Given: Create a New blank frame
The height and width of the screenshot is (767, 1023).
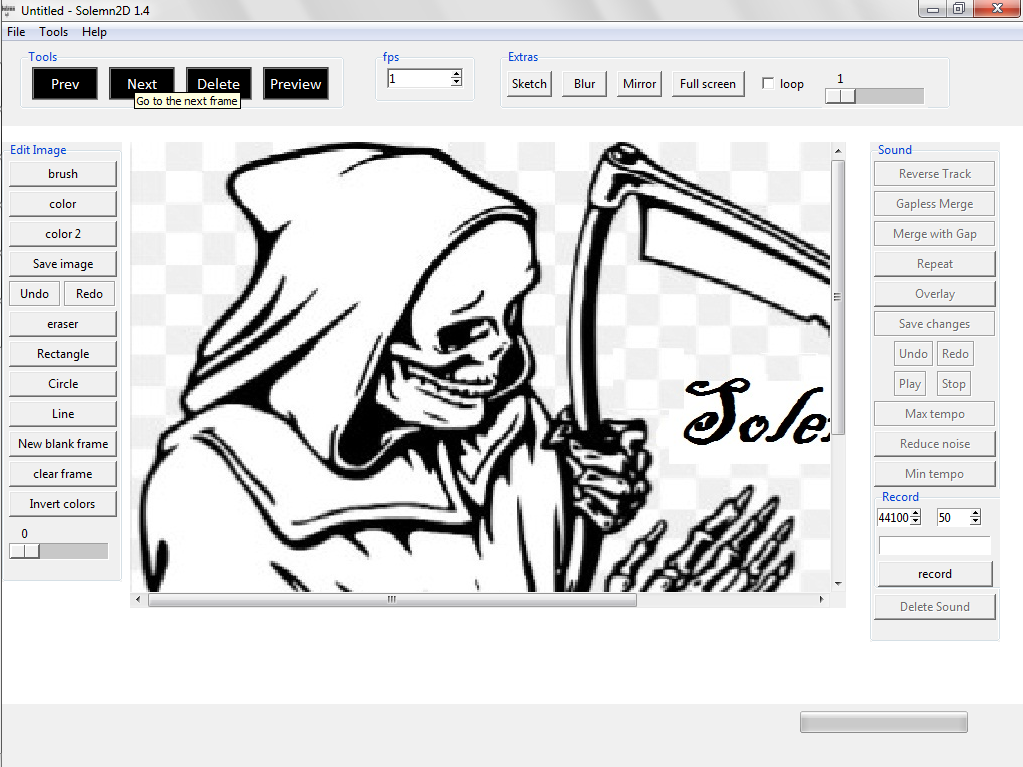Looking at the screenshot, I should click(63, 444).
